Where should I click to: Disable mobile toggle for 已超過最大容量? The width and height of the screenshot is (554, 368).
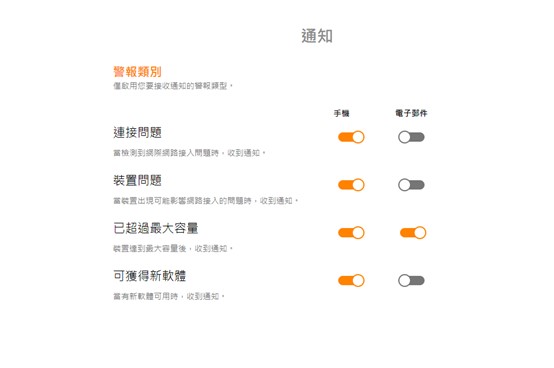[351, 233]
